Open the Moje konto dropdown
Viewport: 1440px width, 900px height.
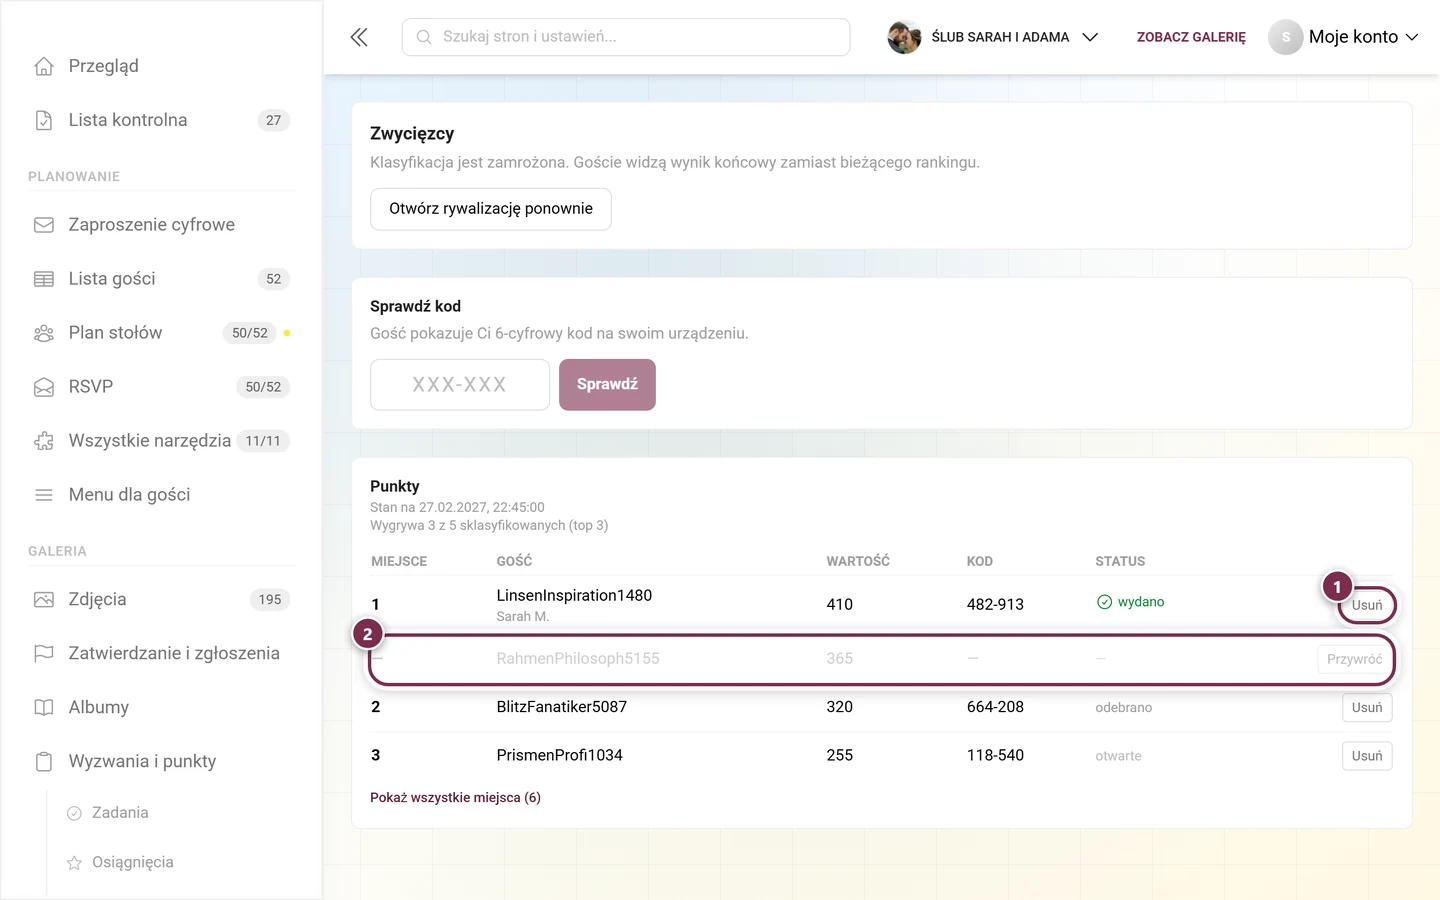tap(1344, 37)
